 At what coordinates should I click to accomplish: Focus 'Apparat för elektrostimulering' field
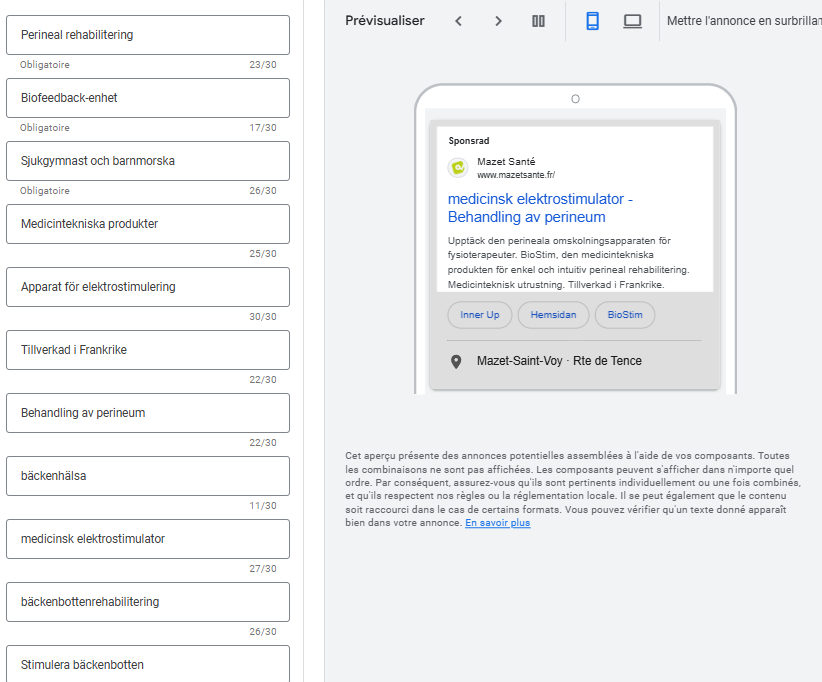click(x=148, y=287)
